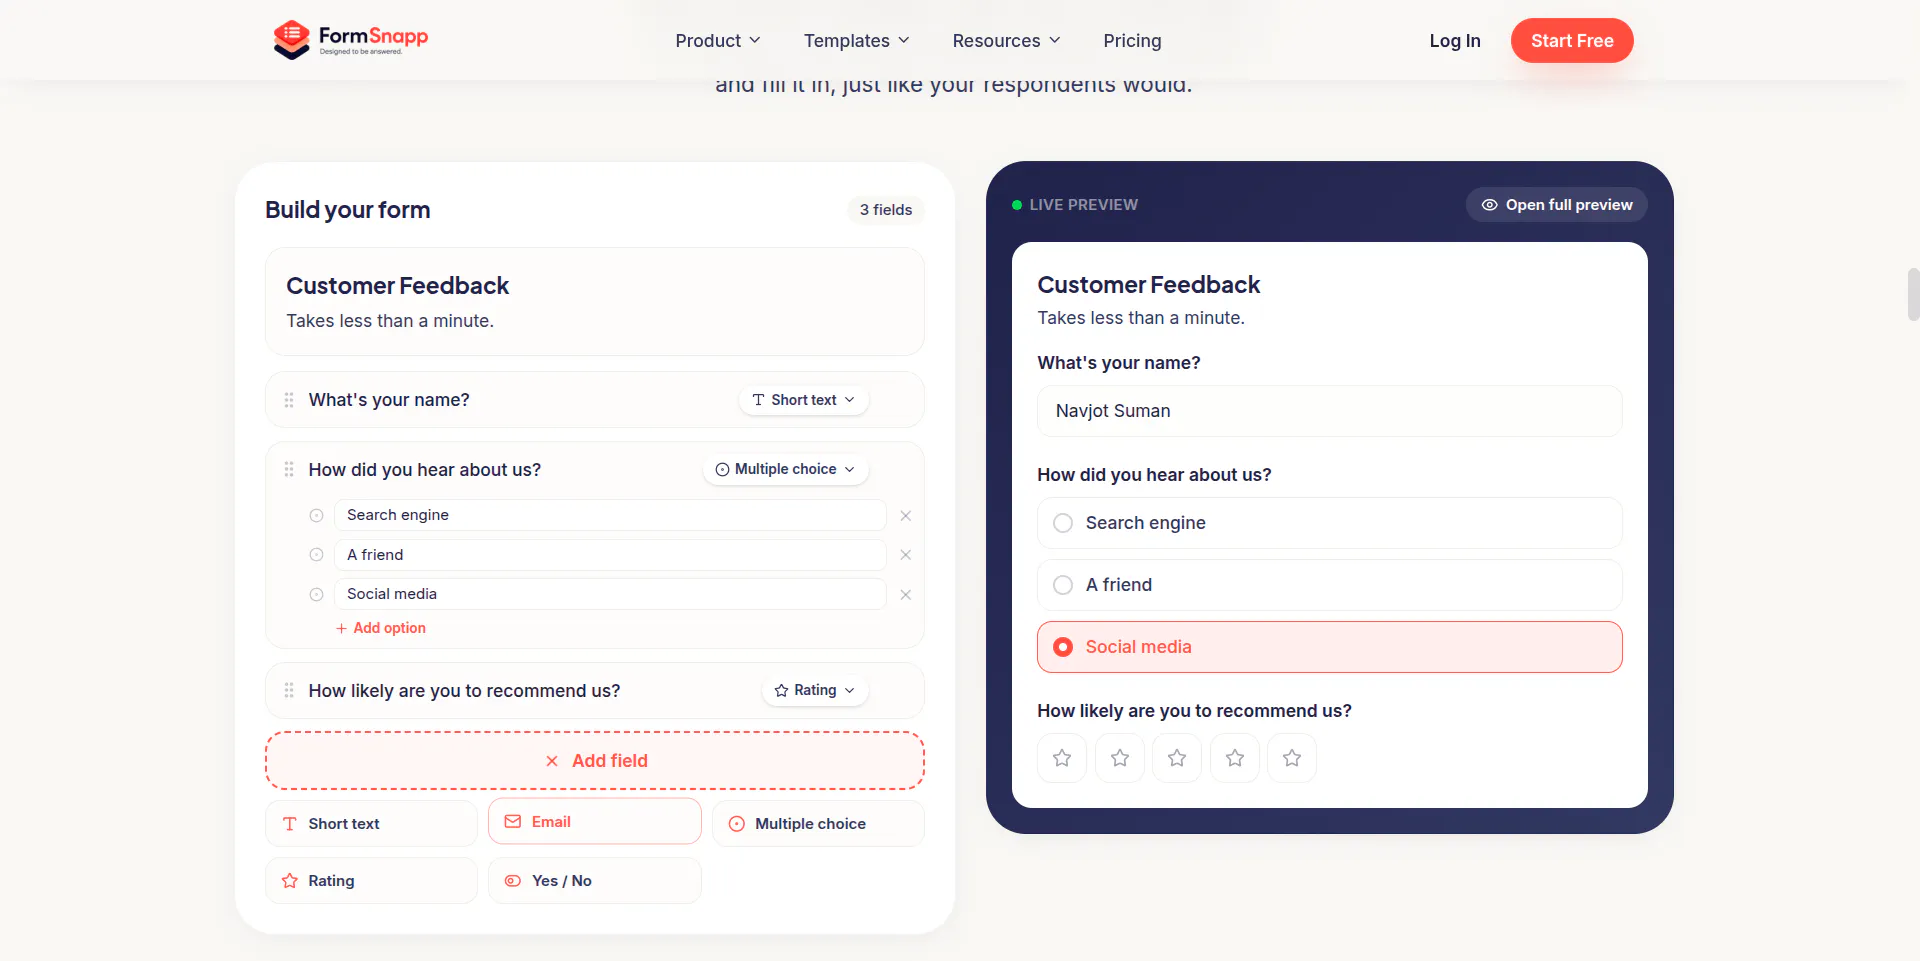This screenshot has height=961, width=1920.
Task: Edit the "What's your name?" question label
Action: tap(389, 400)
